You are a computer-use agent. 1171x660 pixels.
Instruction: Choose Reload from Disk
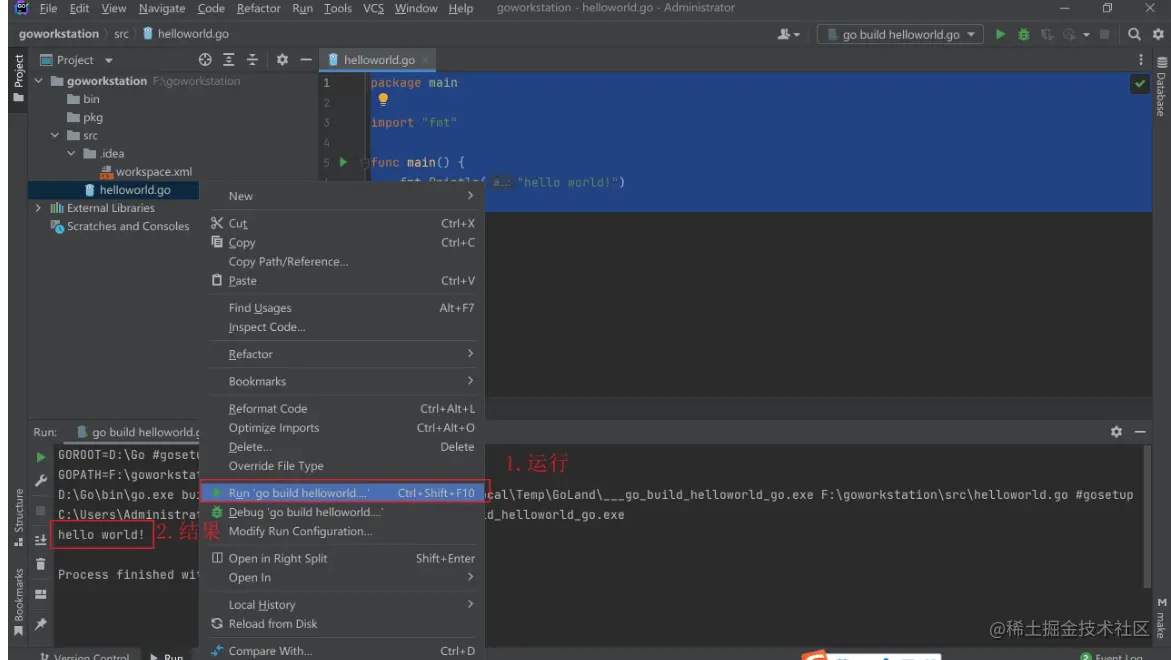coord(344,623)
